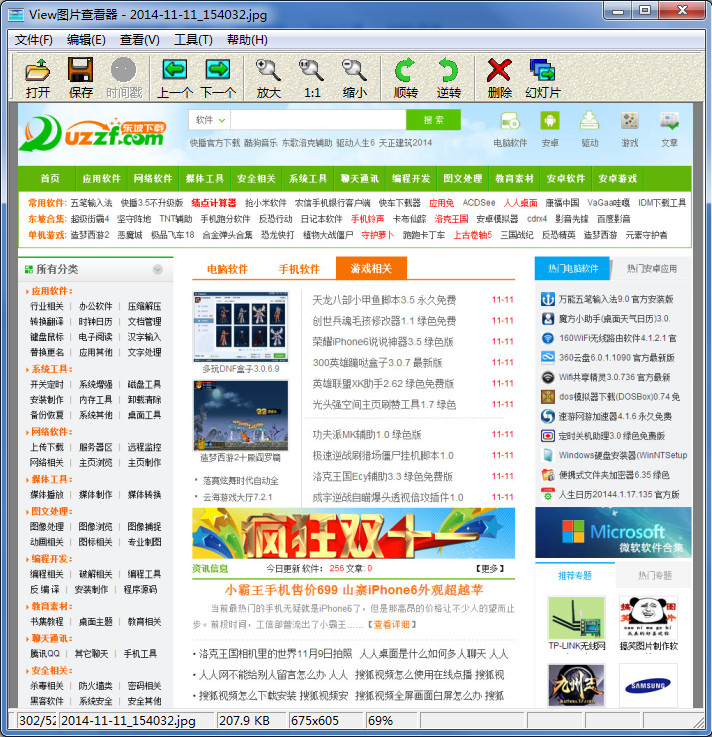Image resolution: width=712 pixels, height=737 pixels.
Task: Click the green 搜索 search button
Action: pyautogui.click(x=433, y=120)
